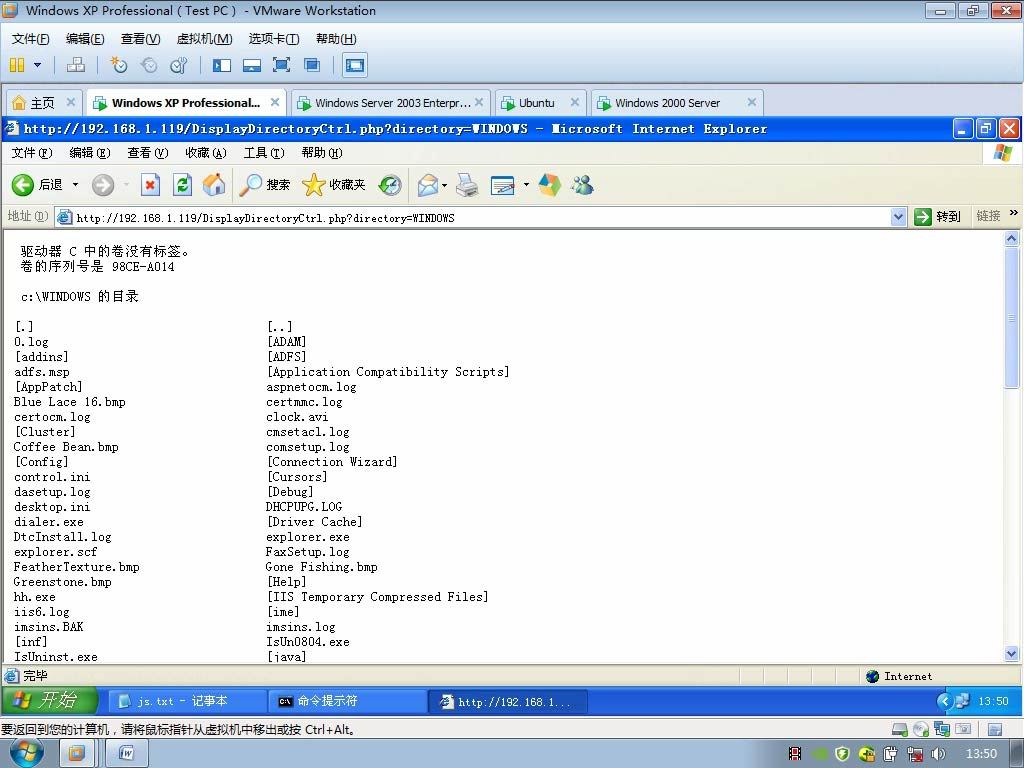Click host volume speaker tray icon
Screen dimensions: 1024x768
tap(938, 754)
